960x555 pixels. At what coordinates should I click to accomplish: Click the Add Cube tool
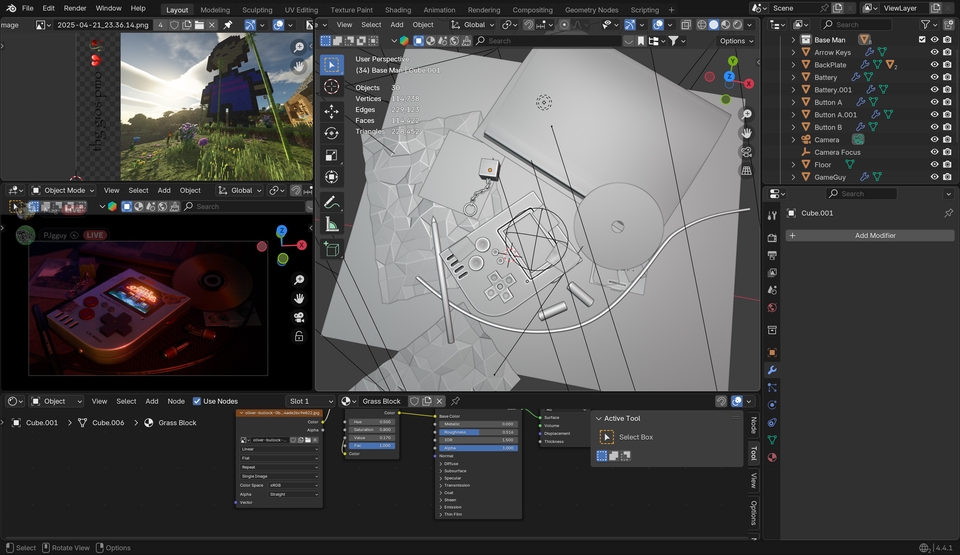(x=332, y=249)
